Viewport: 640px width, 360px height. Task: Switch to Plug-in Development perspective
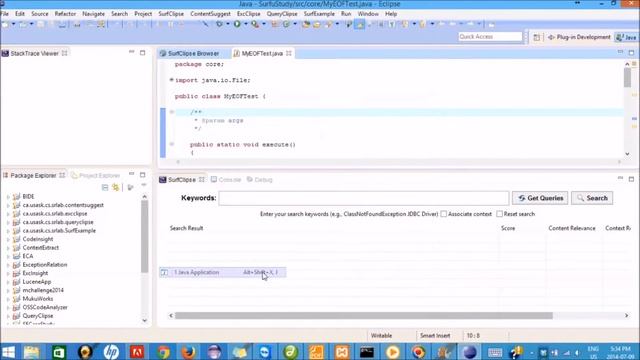[579, 37]
